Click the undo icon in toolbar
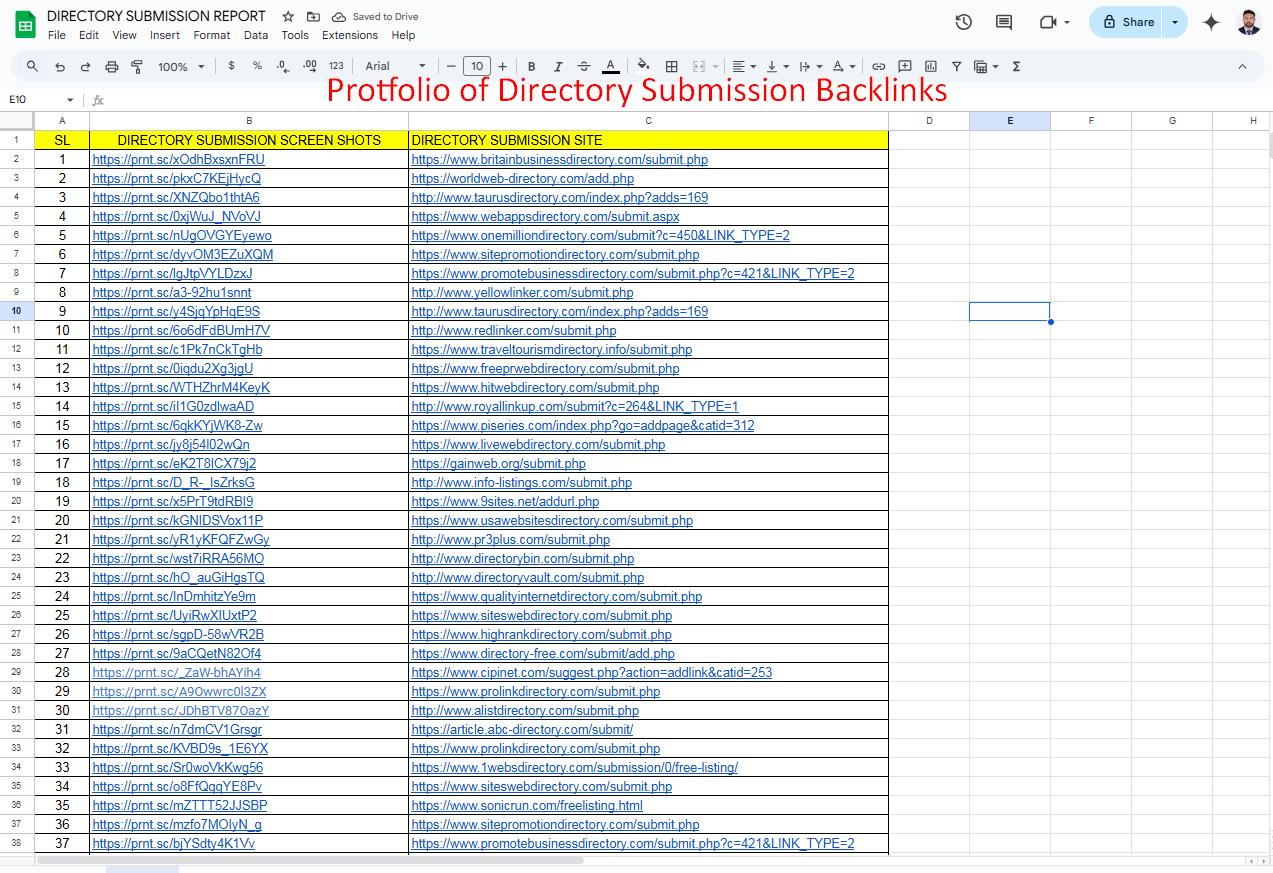This screenshot has height=873, width=1273. click(60, 67)
